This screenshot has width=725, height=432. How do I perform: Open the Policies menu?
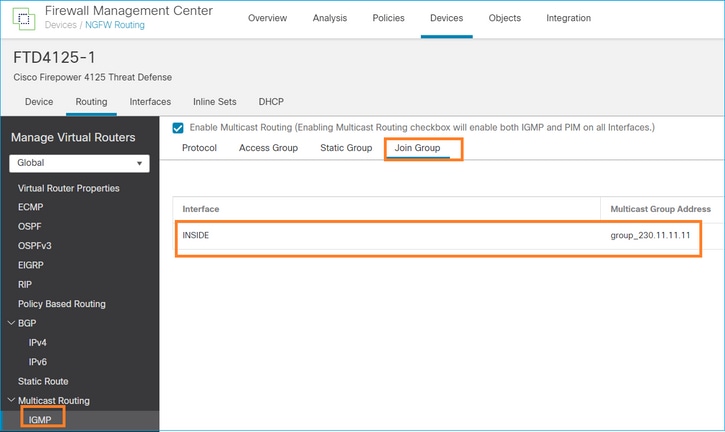(388, 18)
